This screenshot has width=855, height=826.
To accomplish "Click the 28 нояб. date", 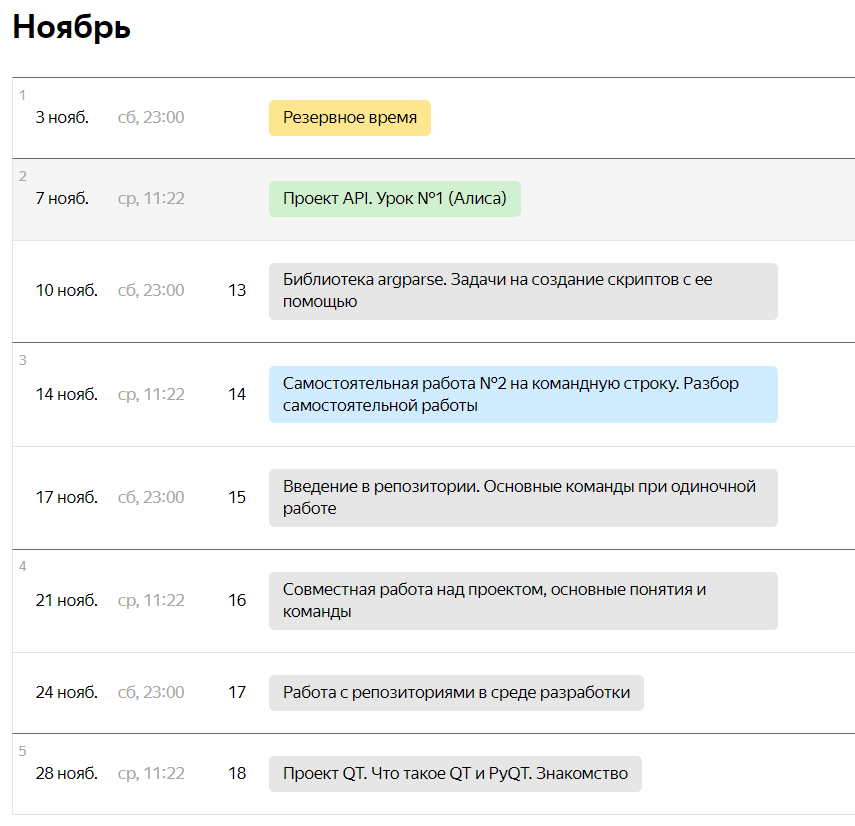I will (x=67, y=773).
